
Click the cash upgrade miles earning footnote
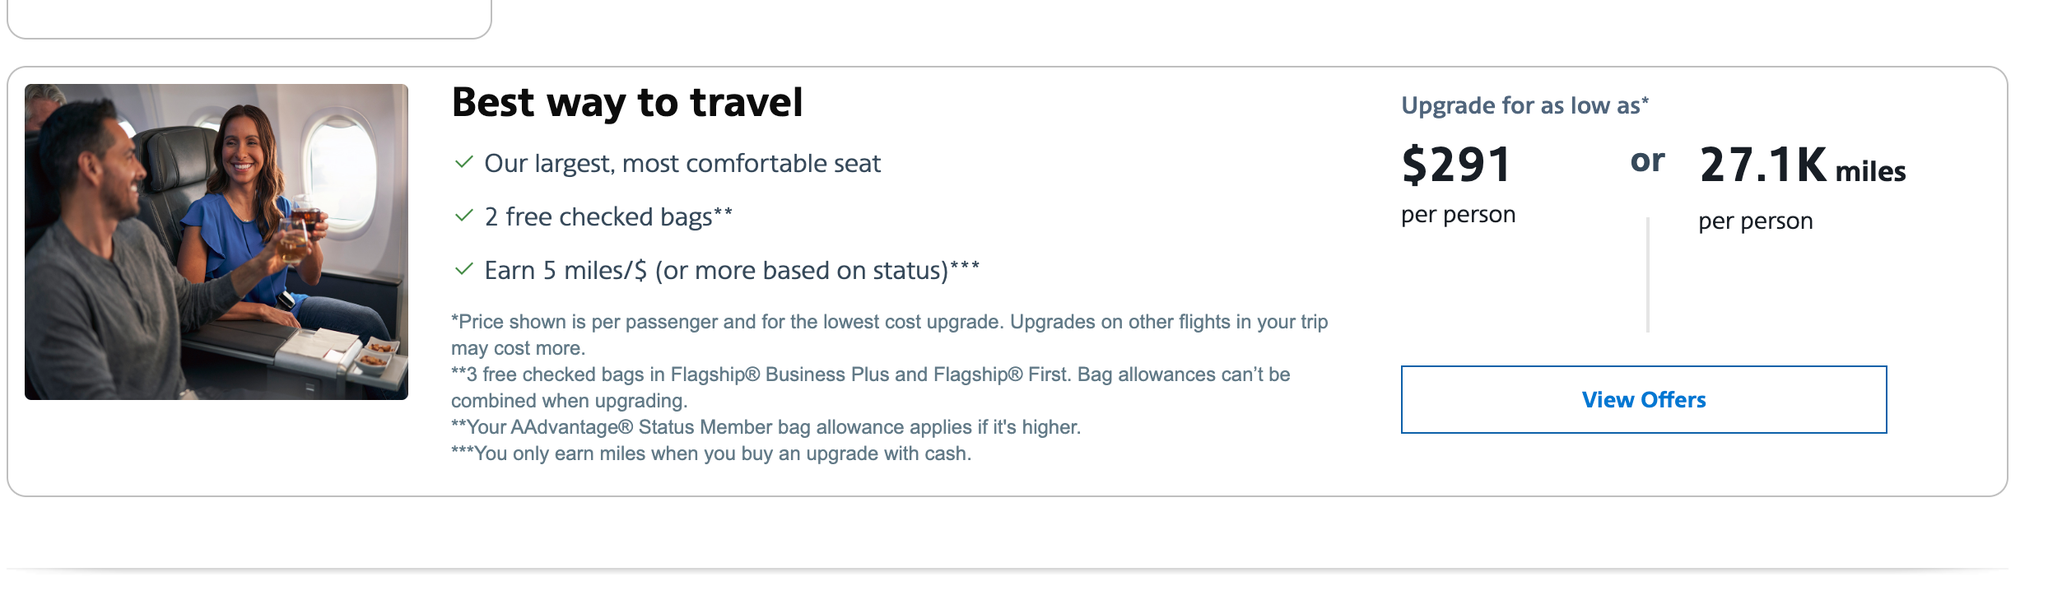[712, 452]
